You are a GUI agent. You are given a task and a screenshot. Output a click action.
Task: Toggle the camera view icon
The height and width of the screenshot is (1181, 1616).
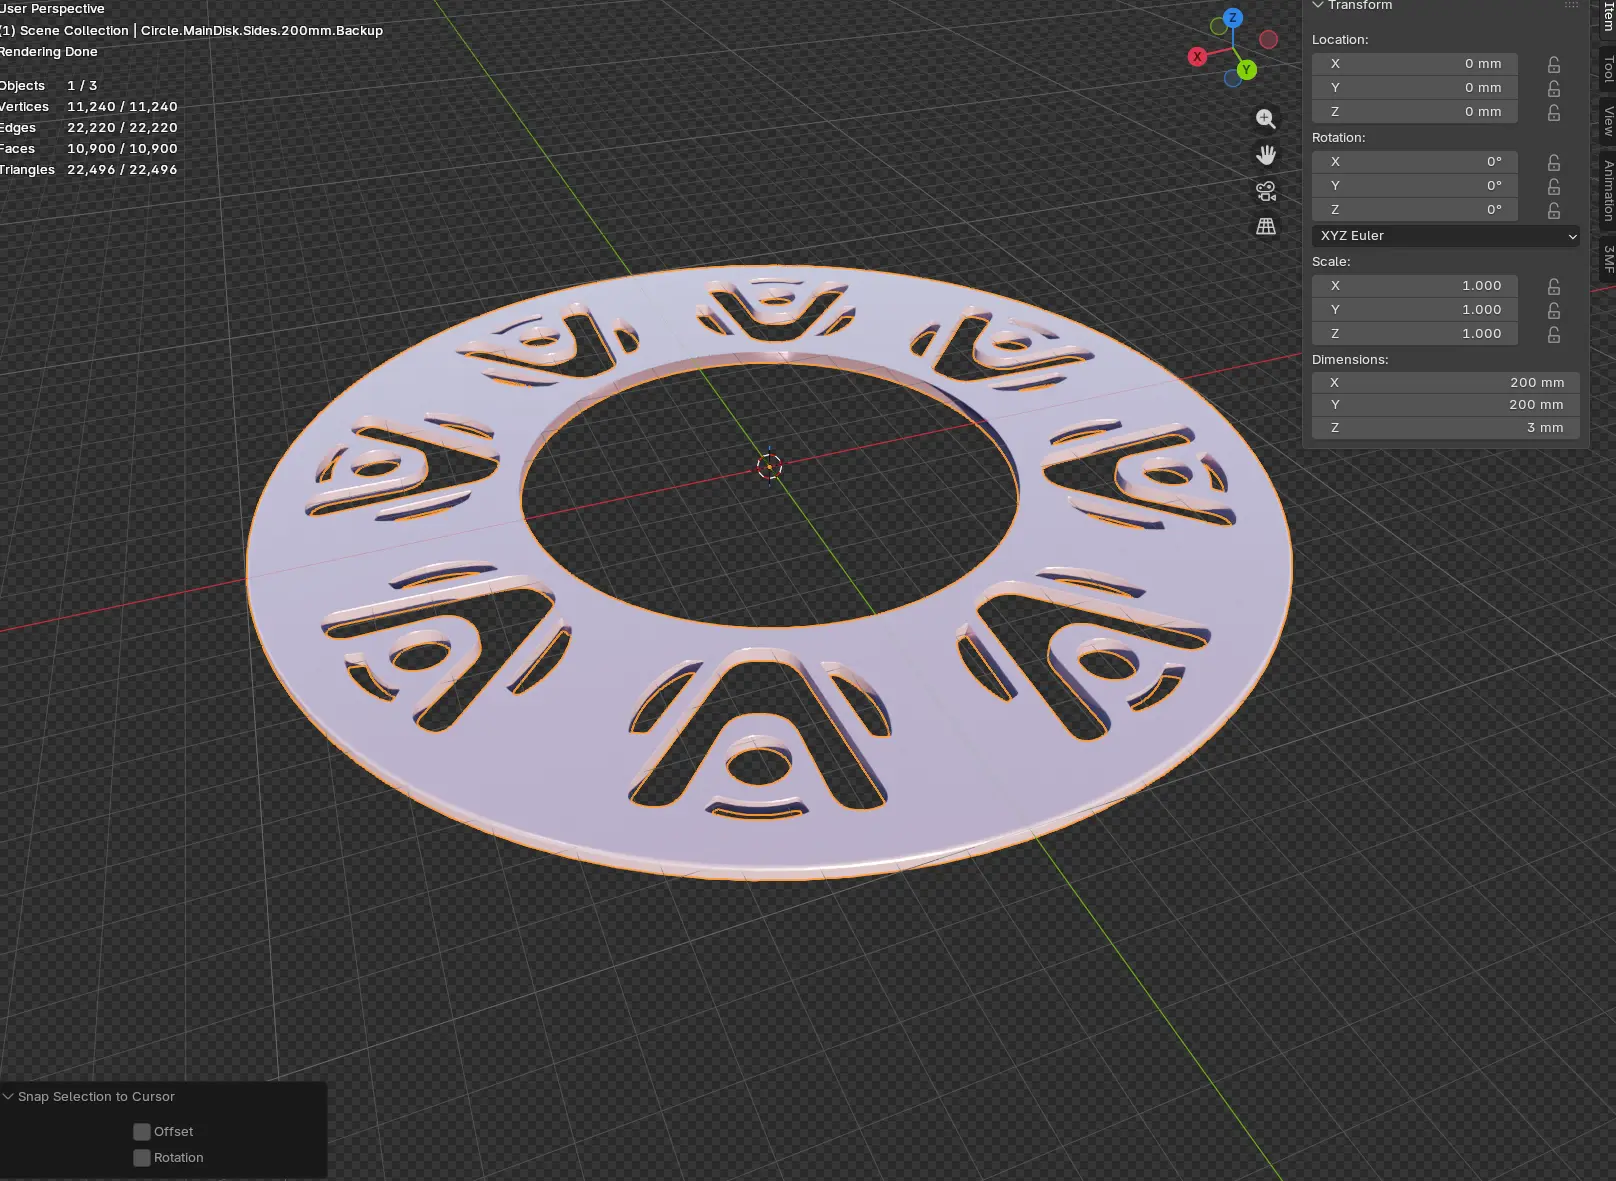point(1266,191)
